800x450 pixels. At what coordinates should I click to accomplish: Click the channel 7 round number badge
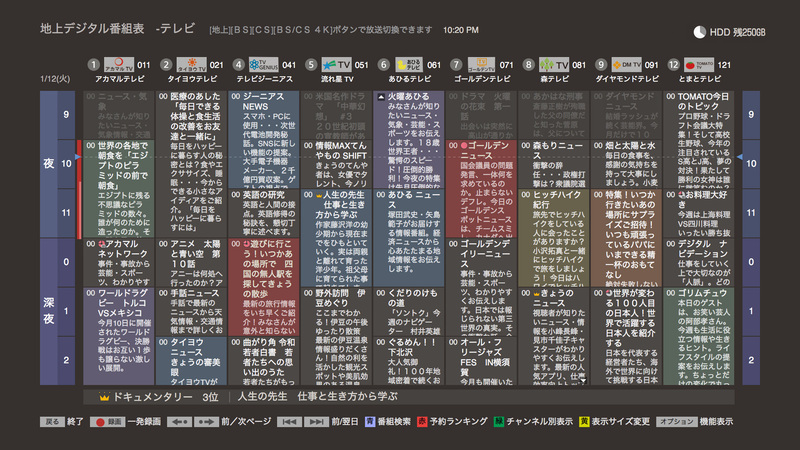click(x=456, y=65)
